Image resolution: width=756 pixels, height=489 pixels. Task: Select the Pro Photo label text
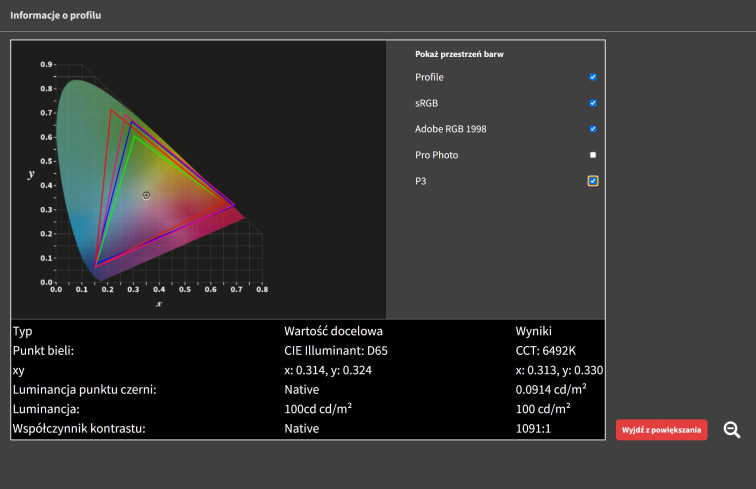(437, 155)
